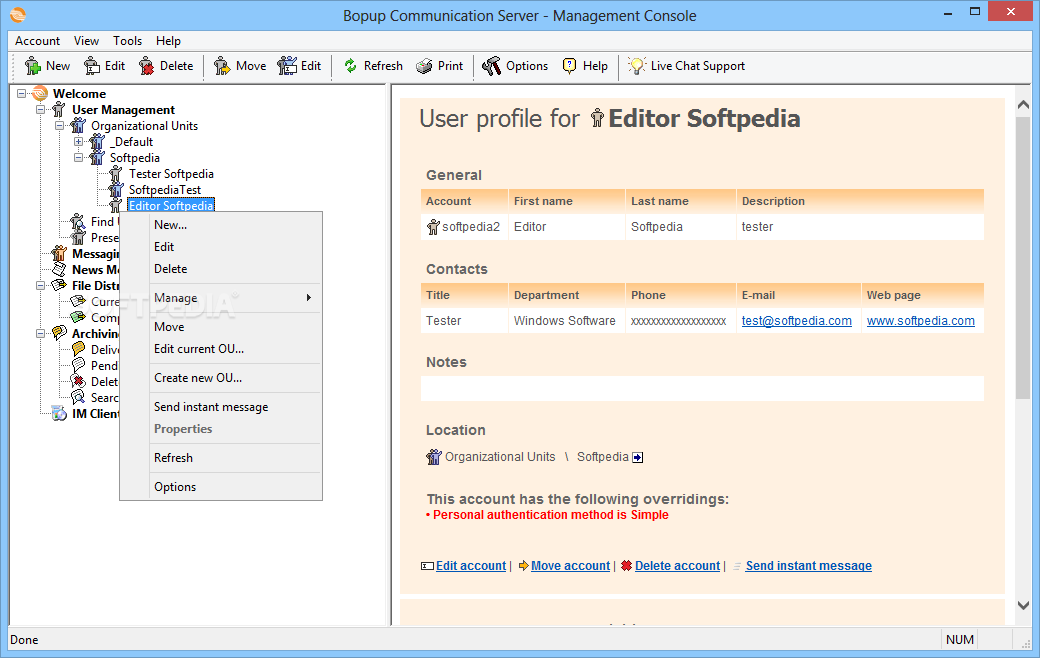Image resolution: width=1040 pixels, height=658 pixels.
Task: Choose Create new OU... menu entry
Action: 221,378
